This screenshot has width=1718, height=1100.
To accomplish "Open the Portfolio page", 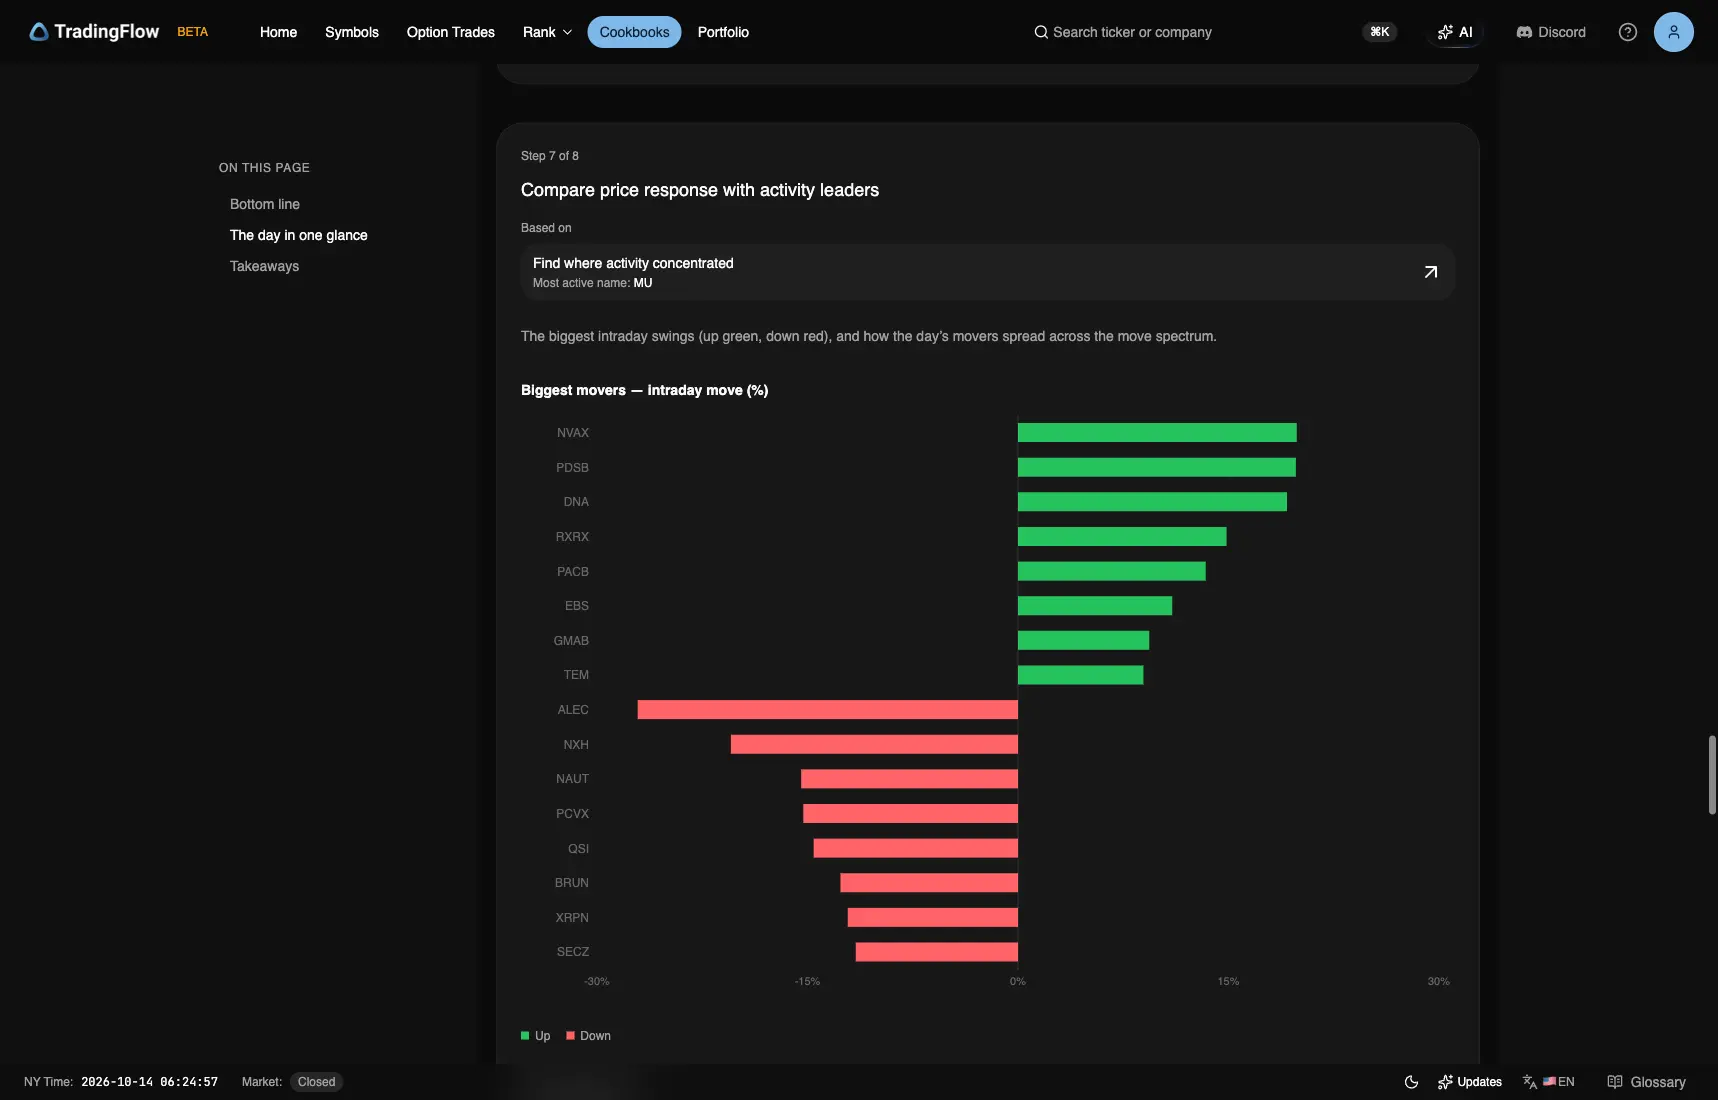I will pos(723,32).
